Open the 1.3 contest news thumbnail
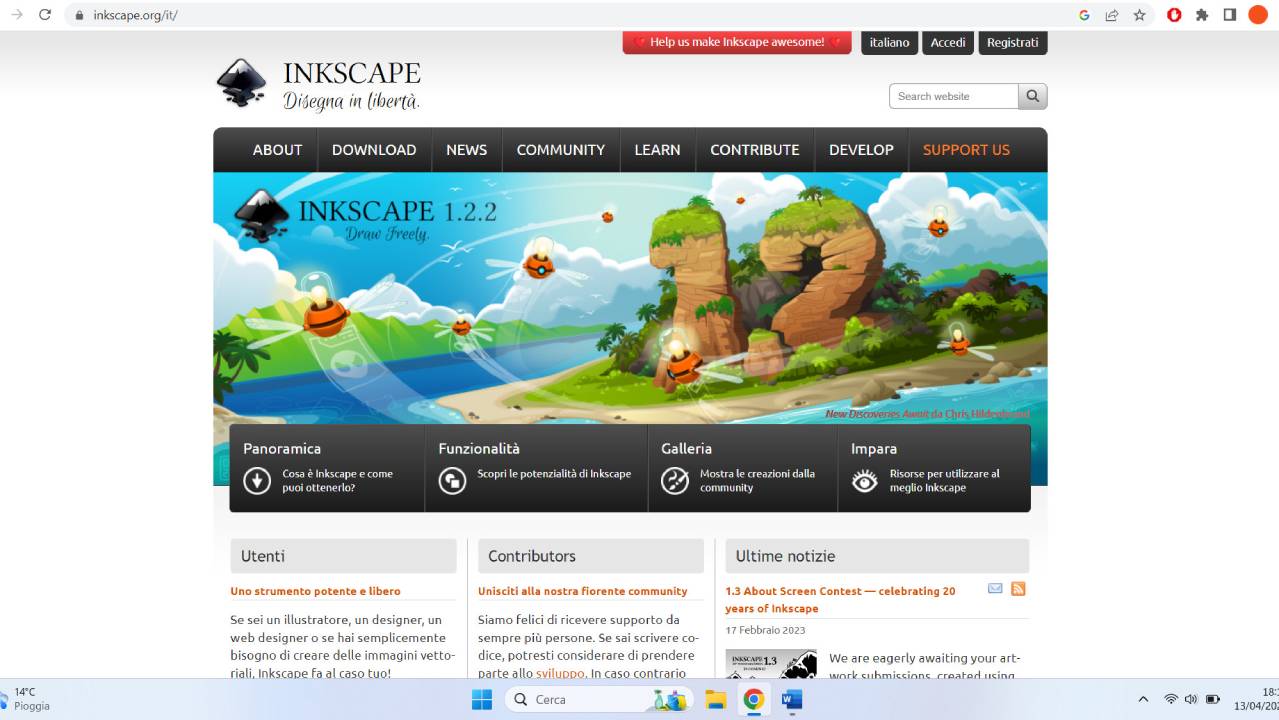Image resolution: width=1279 pixels, height=720 pixels. pyautogui.click(x=771, y=664)
